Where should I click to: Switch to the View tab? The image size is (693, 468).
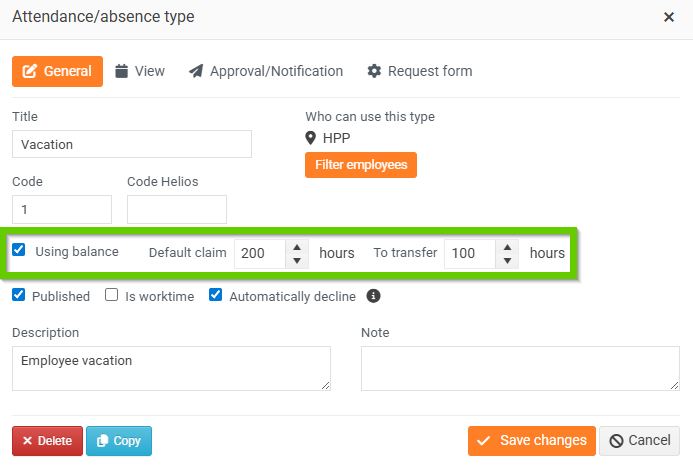click(140, 71)
